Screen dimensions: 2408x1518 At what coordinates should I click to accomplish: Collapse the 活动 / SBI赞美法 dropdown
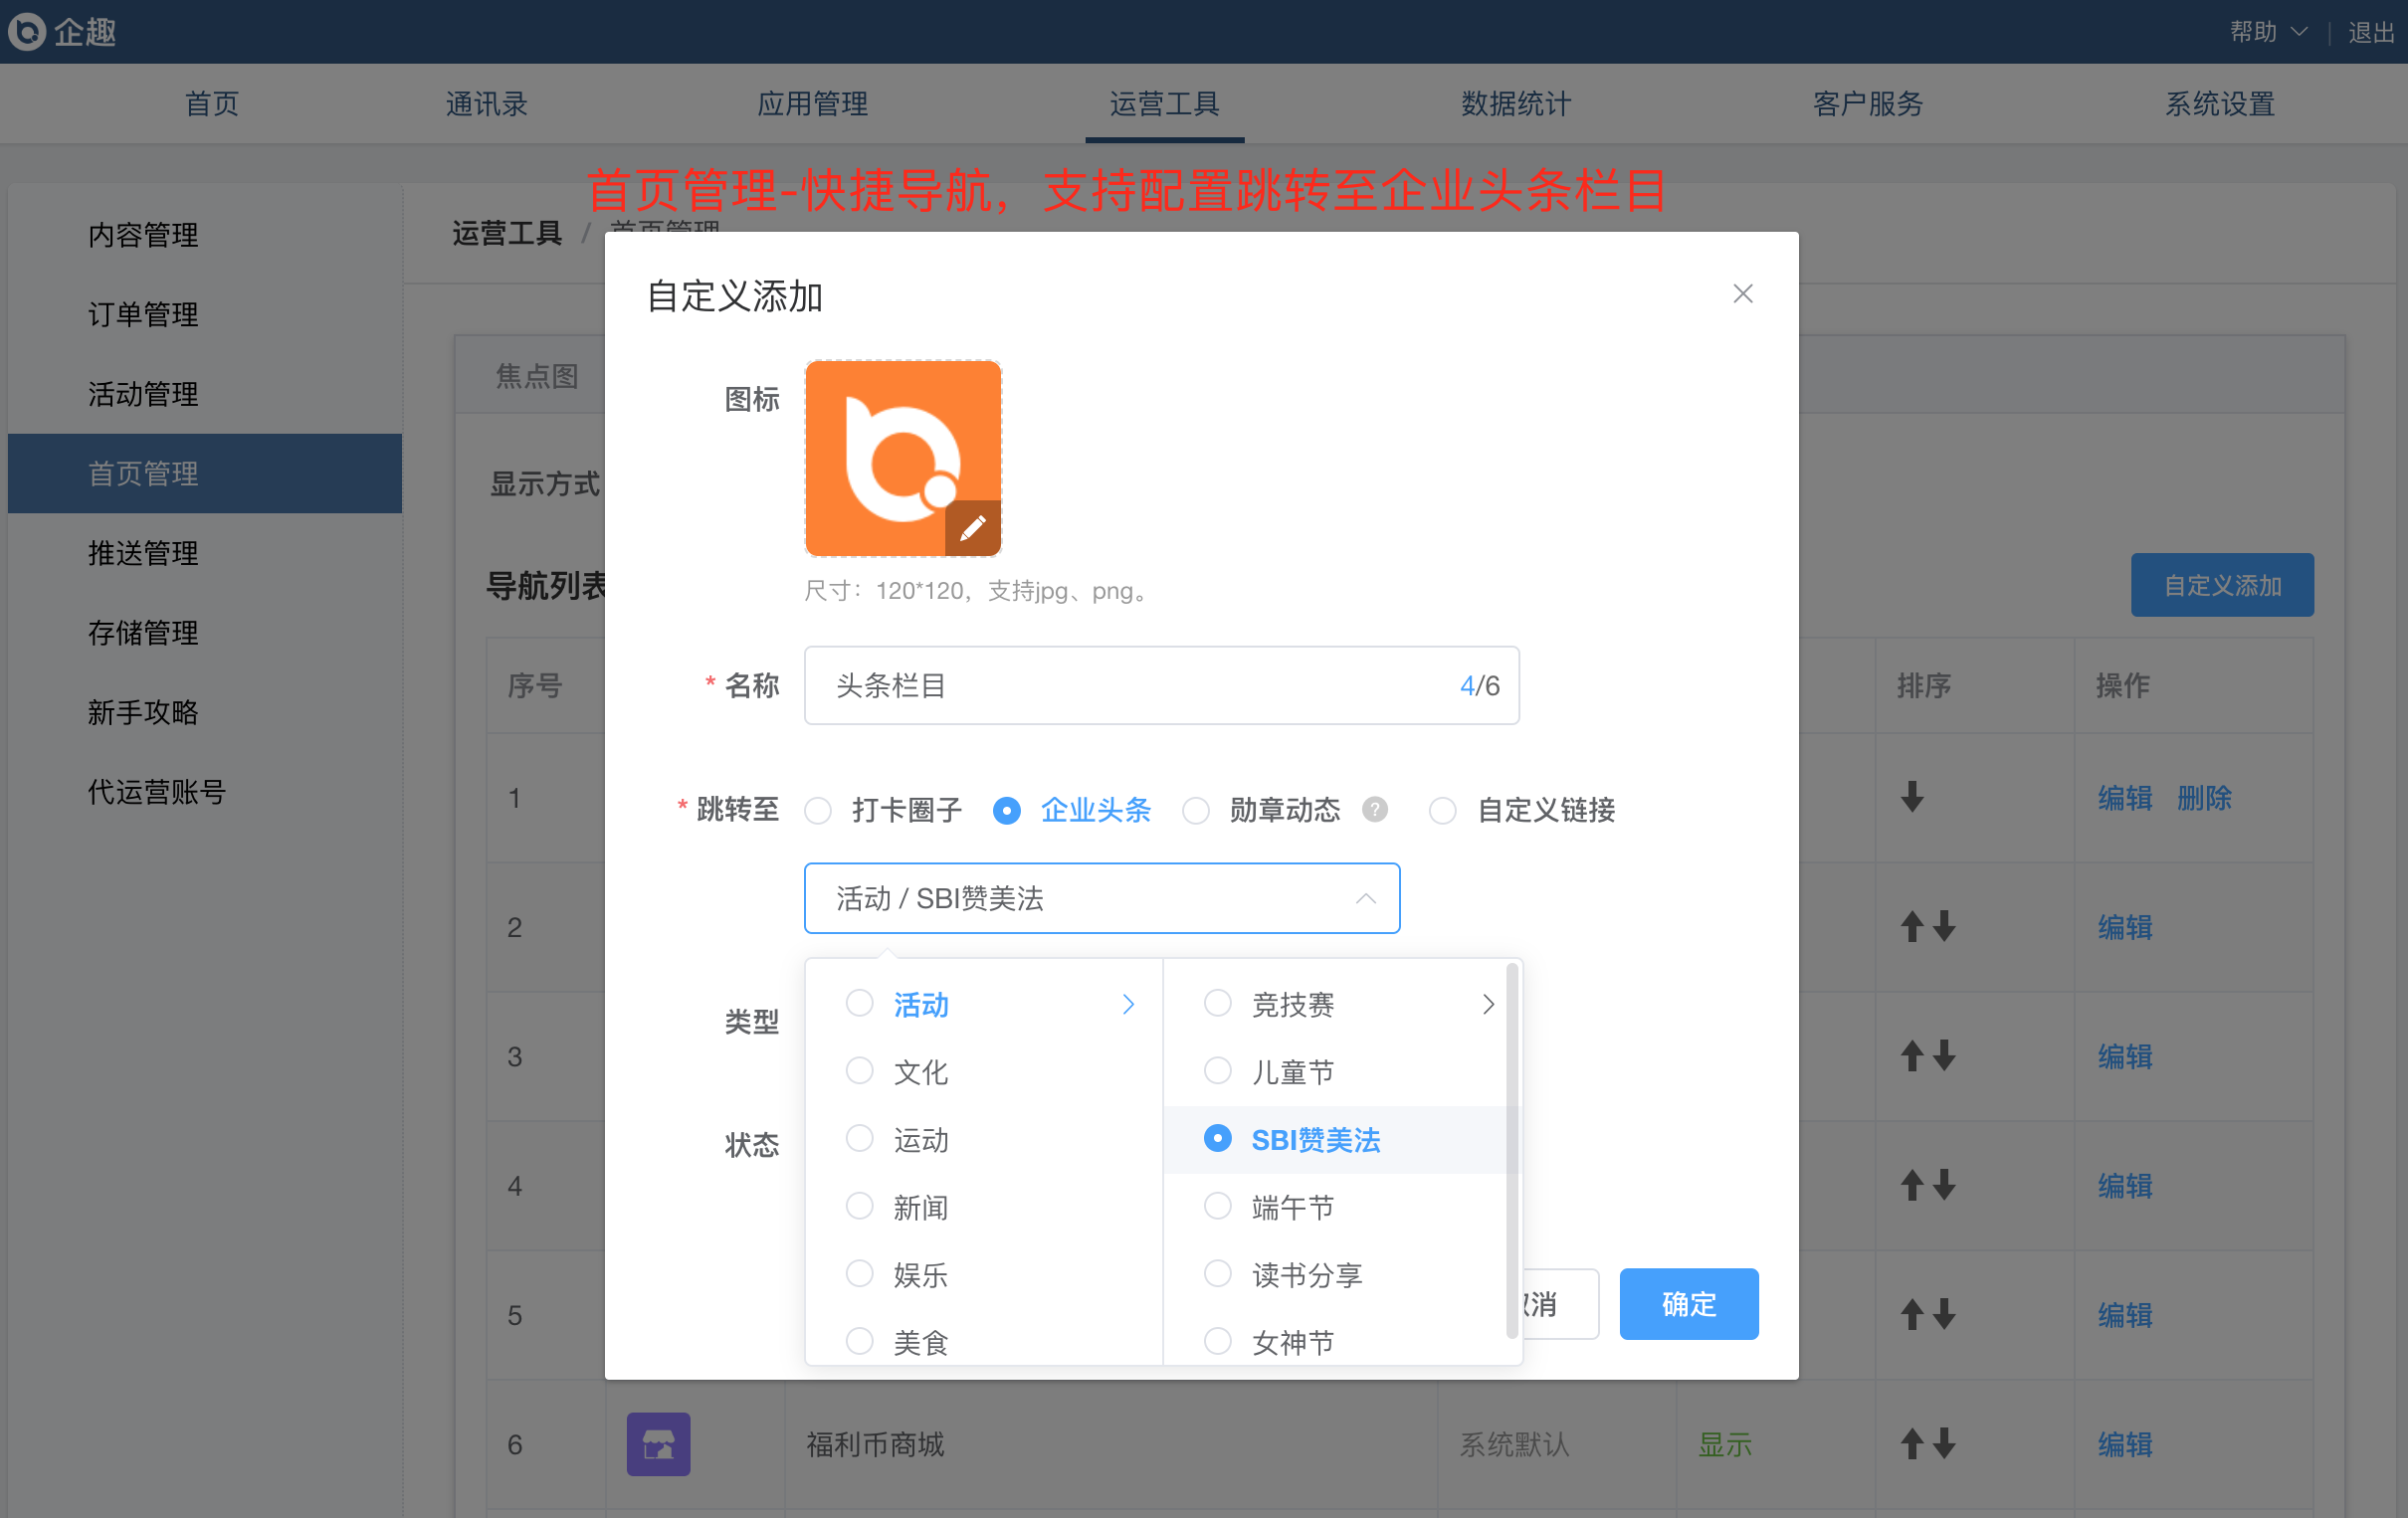[1364, 898]
